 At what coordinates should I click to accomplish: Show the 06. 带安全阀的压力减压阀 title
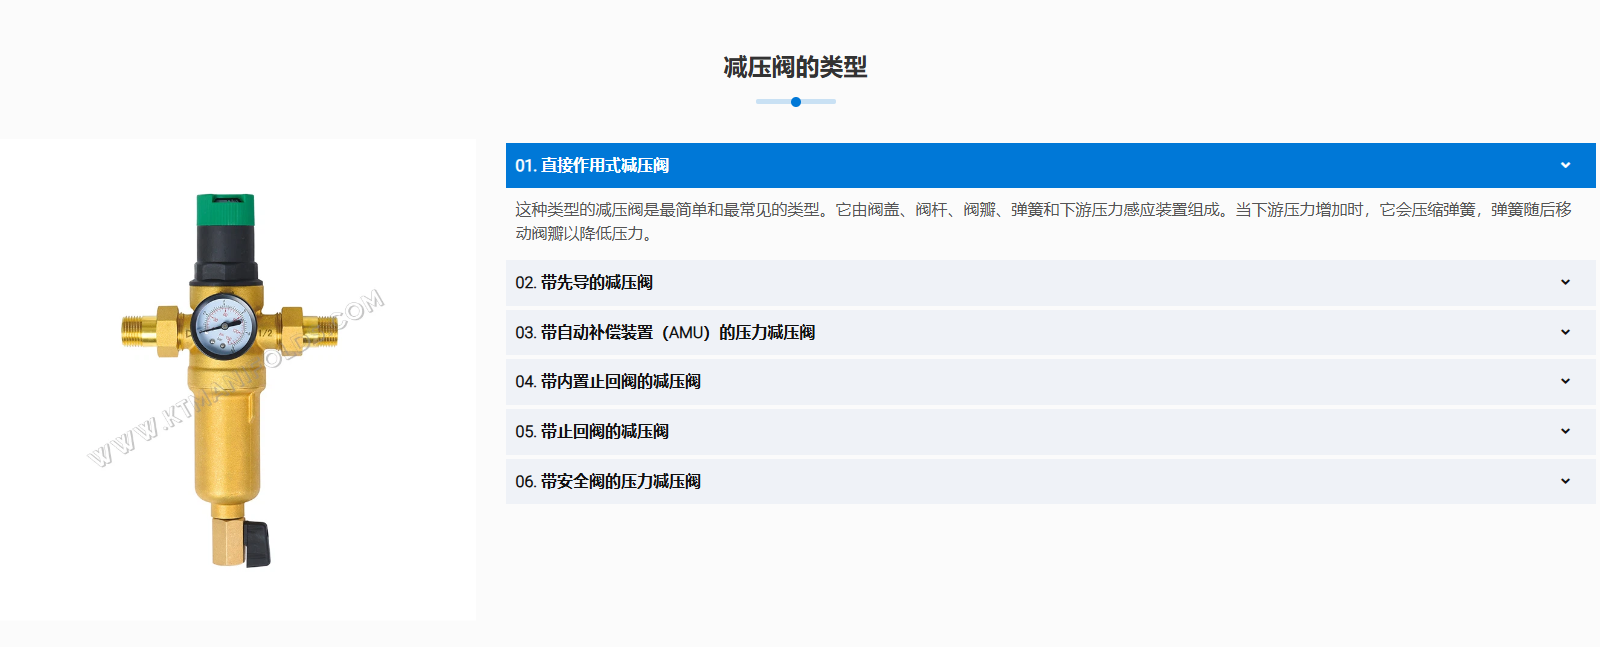pyautogui.click(x=608, y=482)
